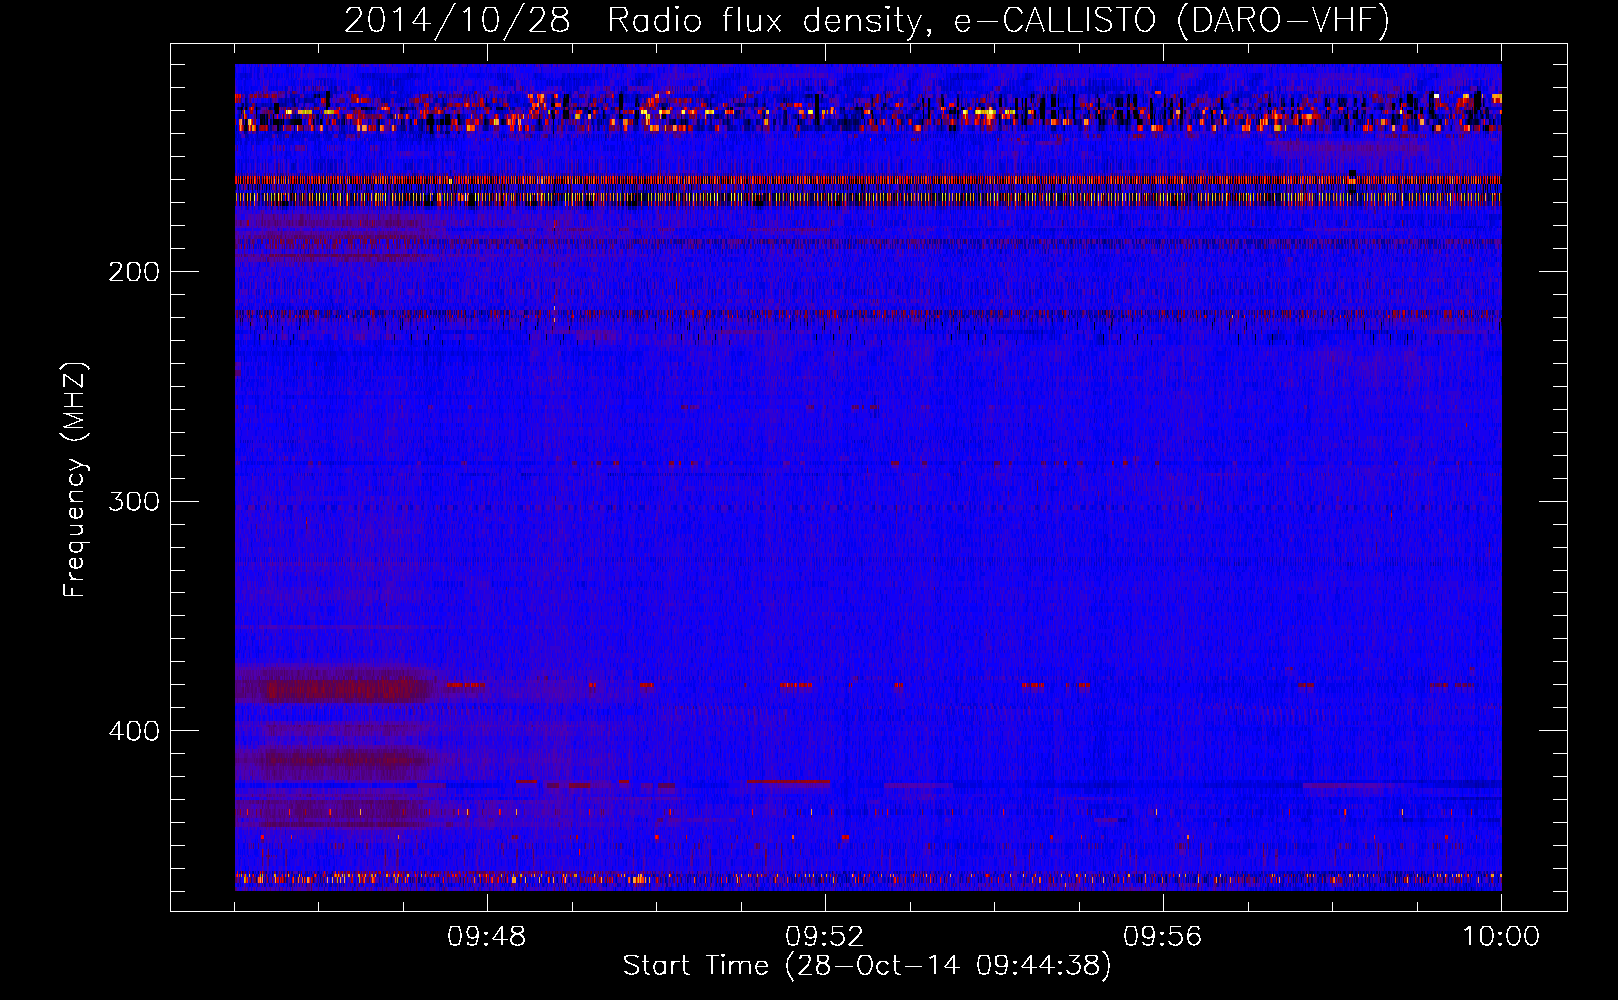Image resolution: width=1618 pixels, height=1000 pixels.
Task: Click the 09:48 time tick label
Action: 486,937
